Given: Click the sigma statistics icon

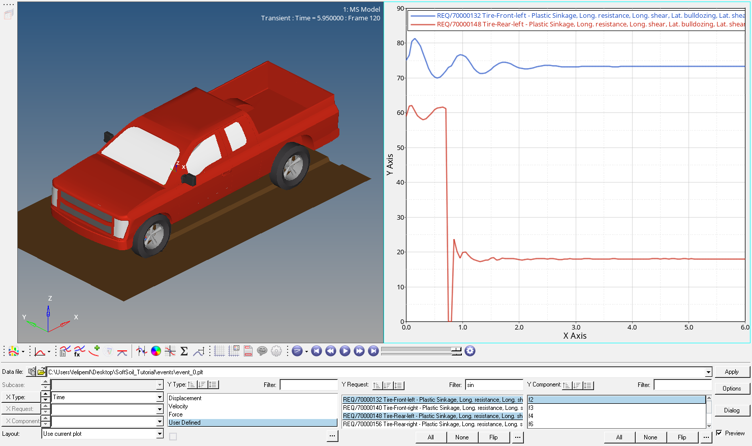Looking at the screenshot, I should point(184,351).
